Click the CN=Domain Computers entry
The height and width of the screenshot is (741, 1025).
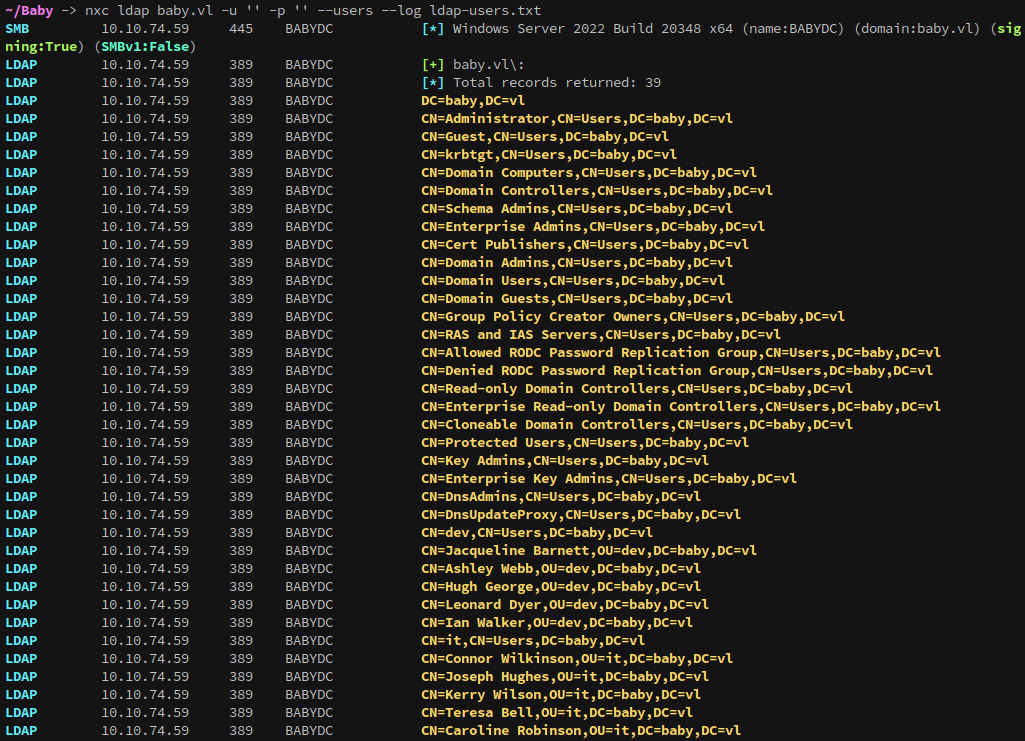click(588, 173)
